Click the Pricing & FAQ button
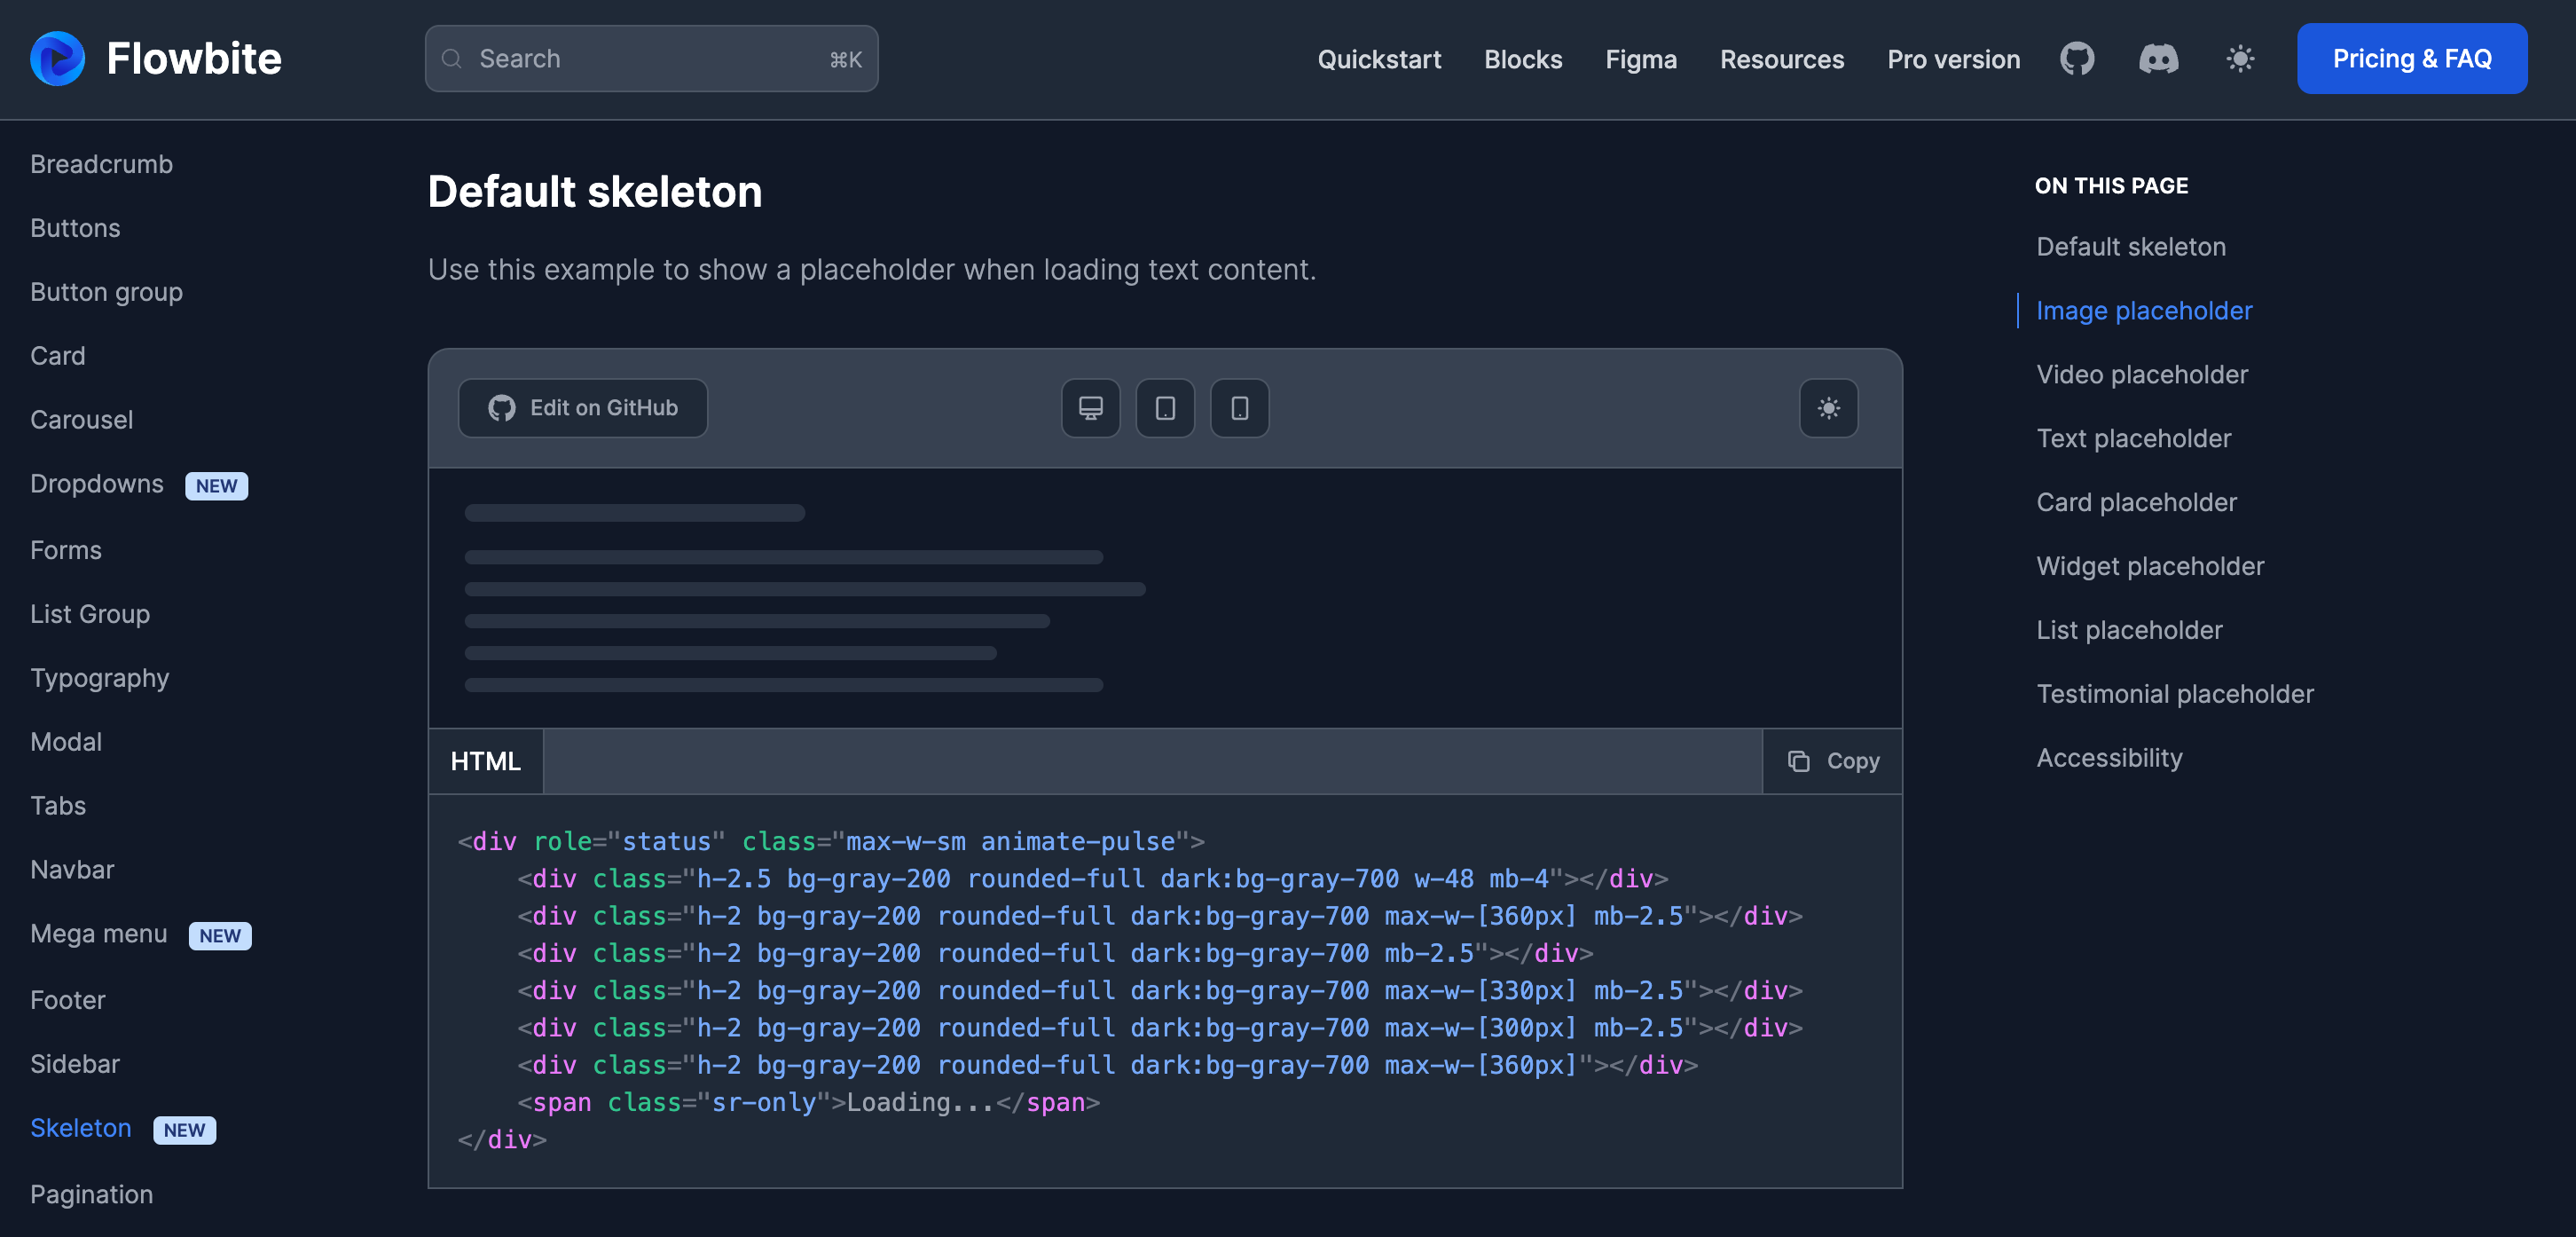The image size is (2576, 1237). click(x=2411, y=59)
